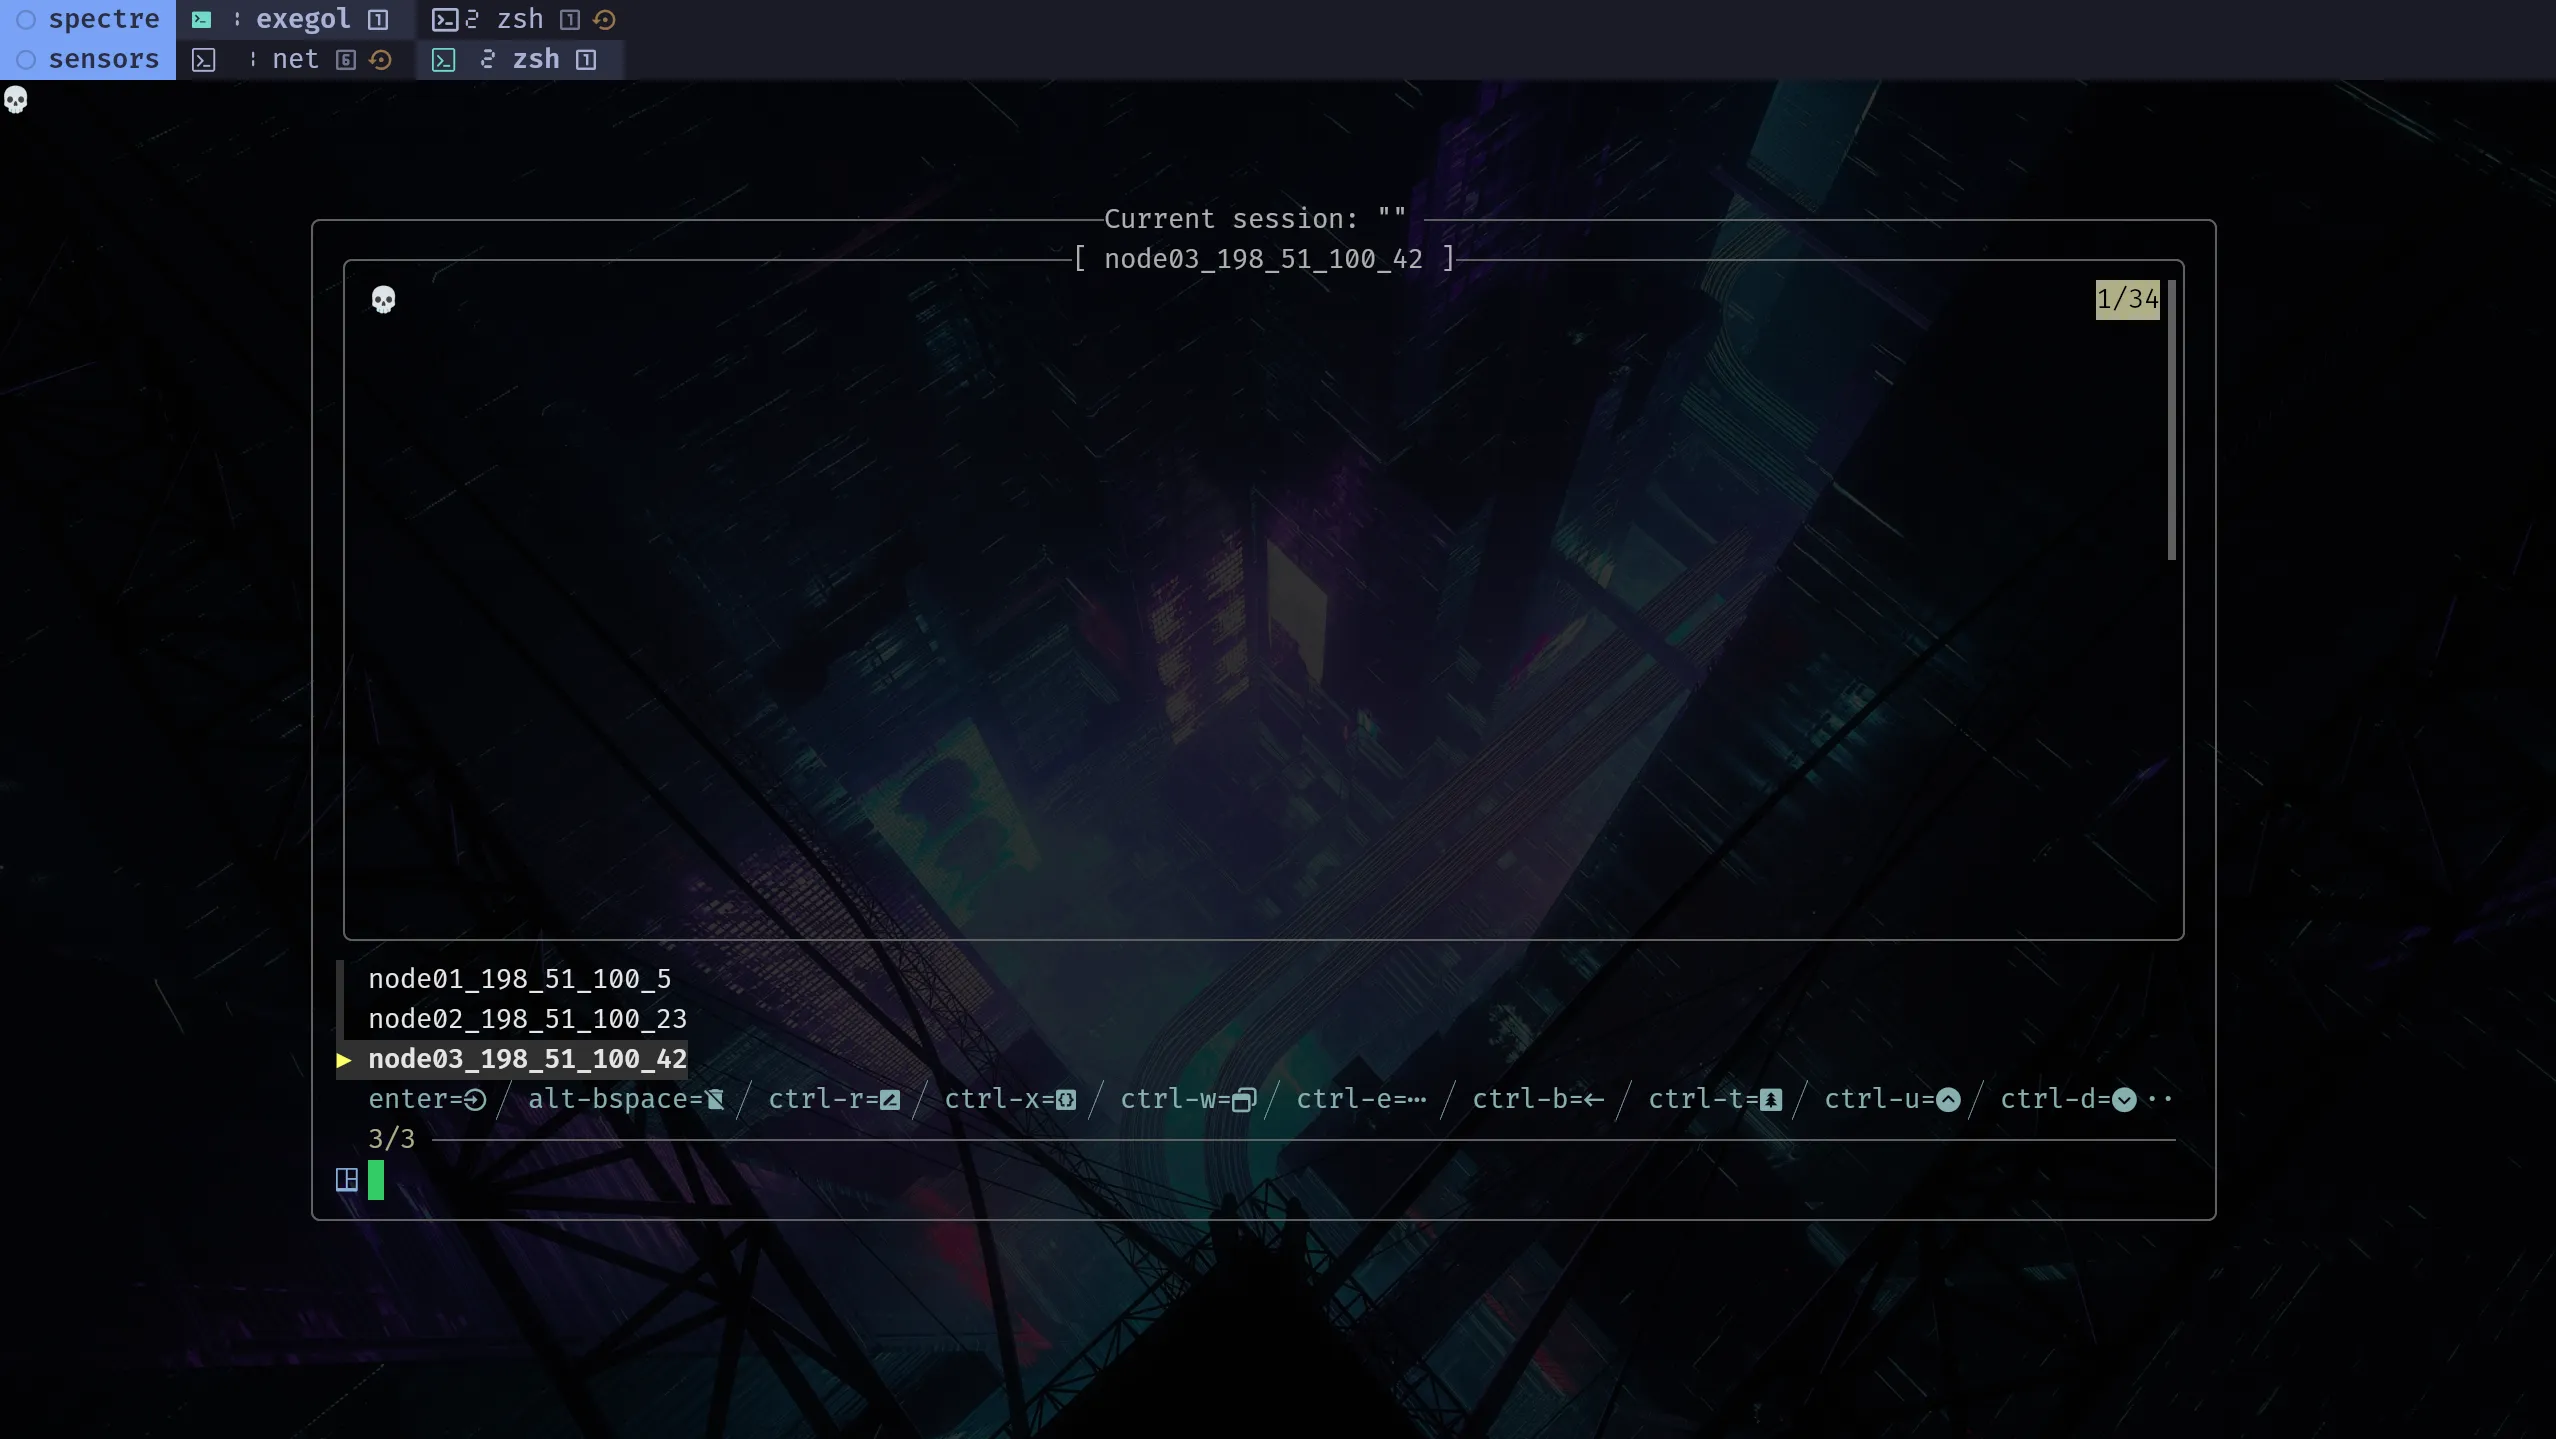
Task: Click the terminal icon next to net pane
Action: 205,59
